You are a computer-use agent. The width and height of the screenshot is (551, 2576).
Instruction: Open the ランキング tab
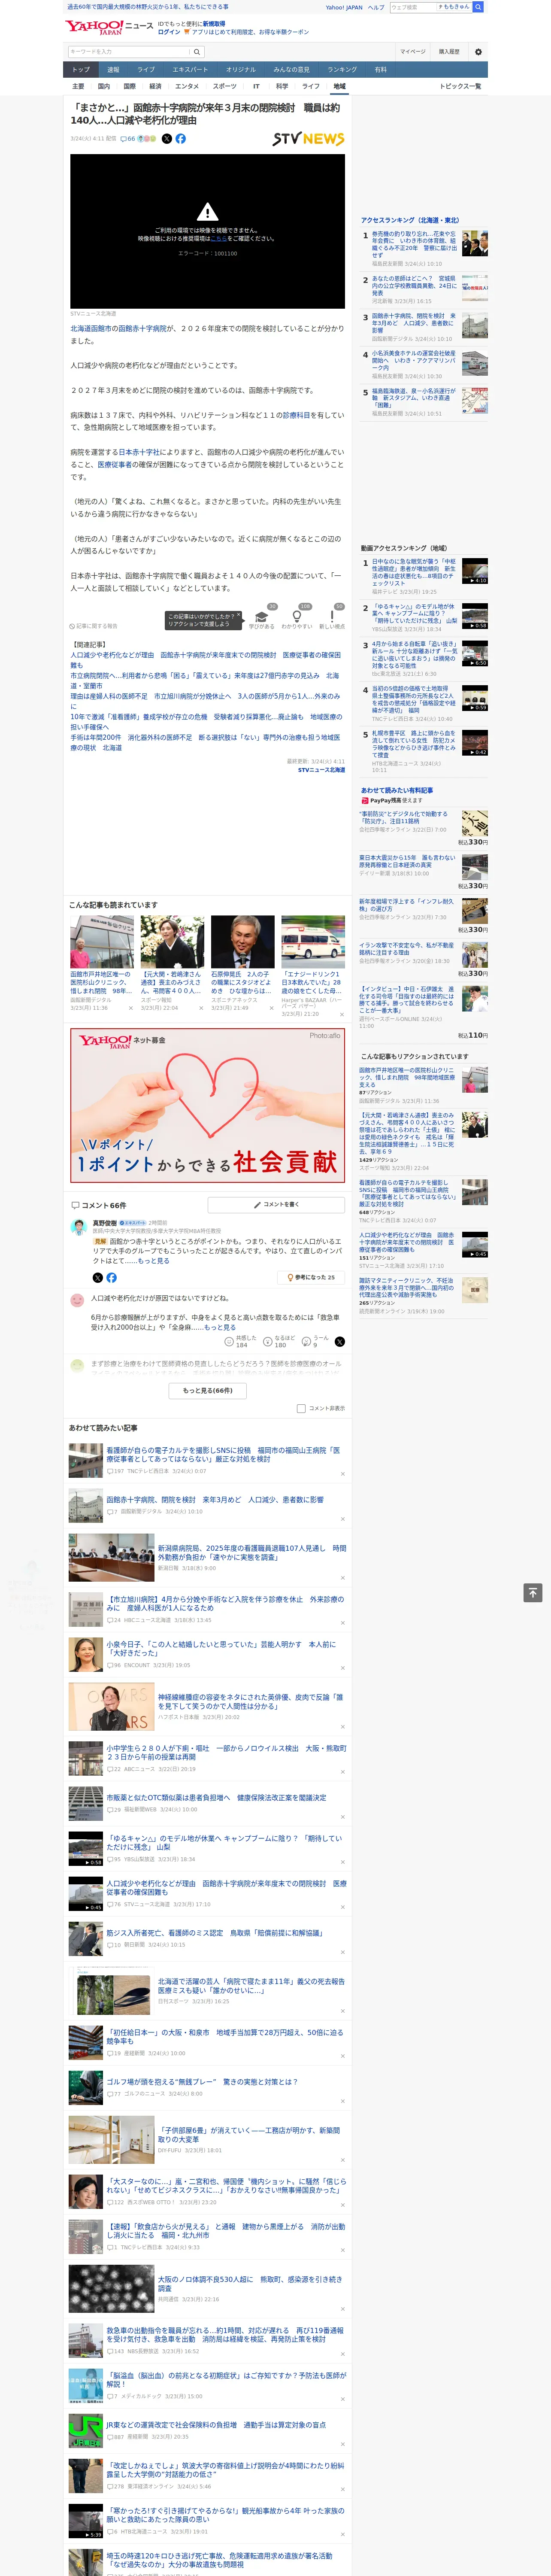pyautogui.click(x=342, y=70)
